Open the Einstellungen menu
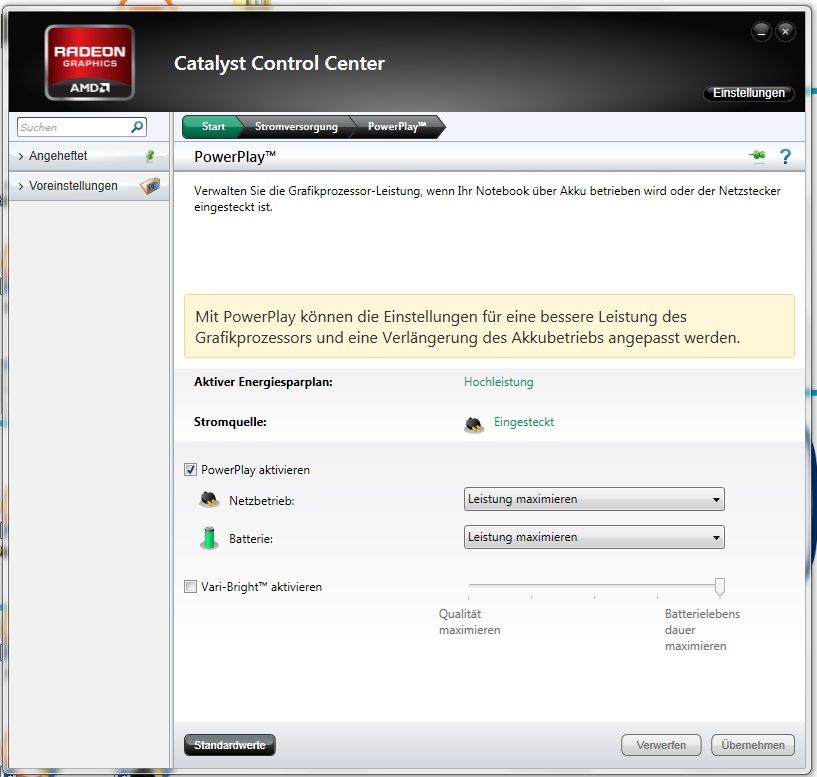This screenshot has height=777, width=817. 749,93
